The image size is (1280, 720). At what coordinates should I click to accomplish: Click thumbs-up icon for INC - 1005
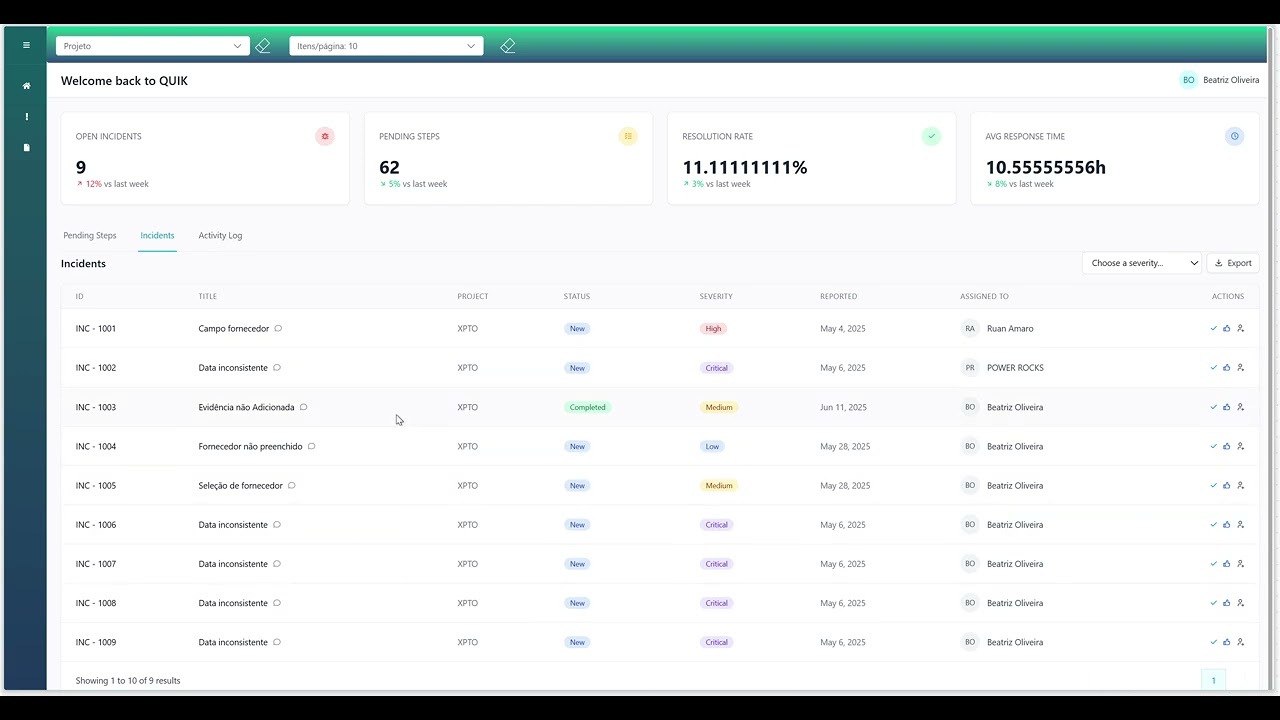tap(1227, 485)
